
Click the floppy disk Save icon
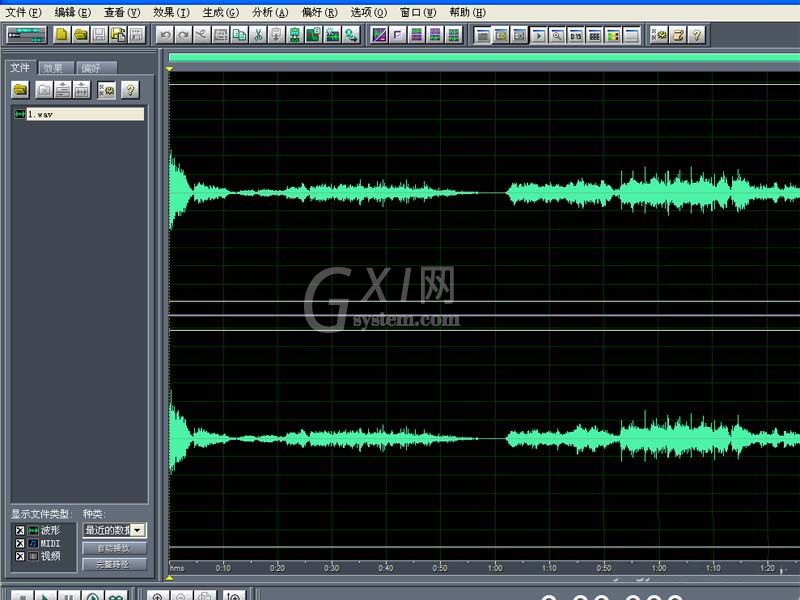(99, 35)
